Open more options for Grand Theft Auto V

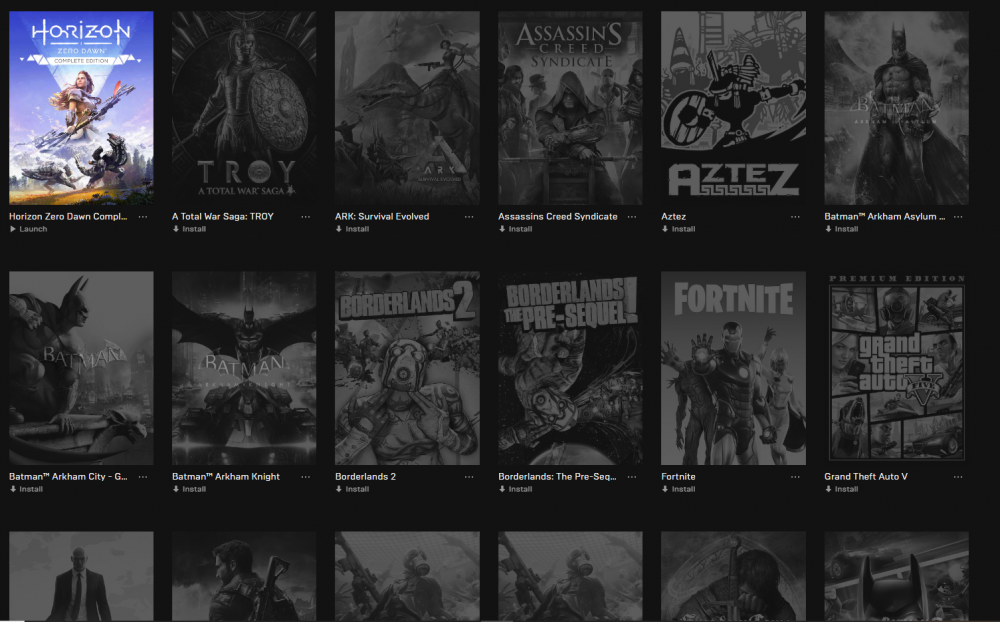(958, 477)
